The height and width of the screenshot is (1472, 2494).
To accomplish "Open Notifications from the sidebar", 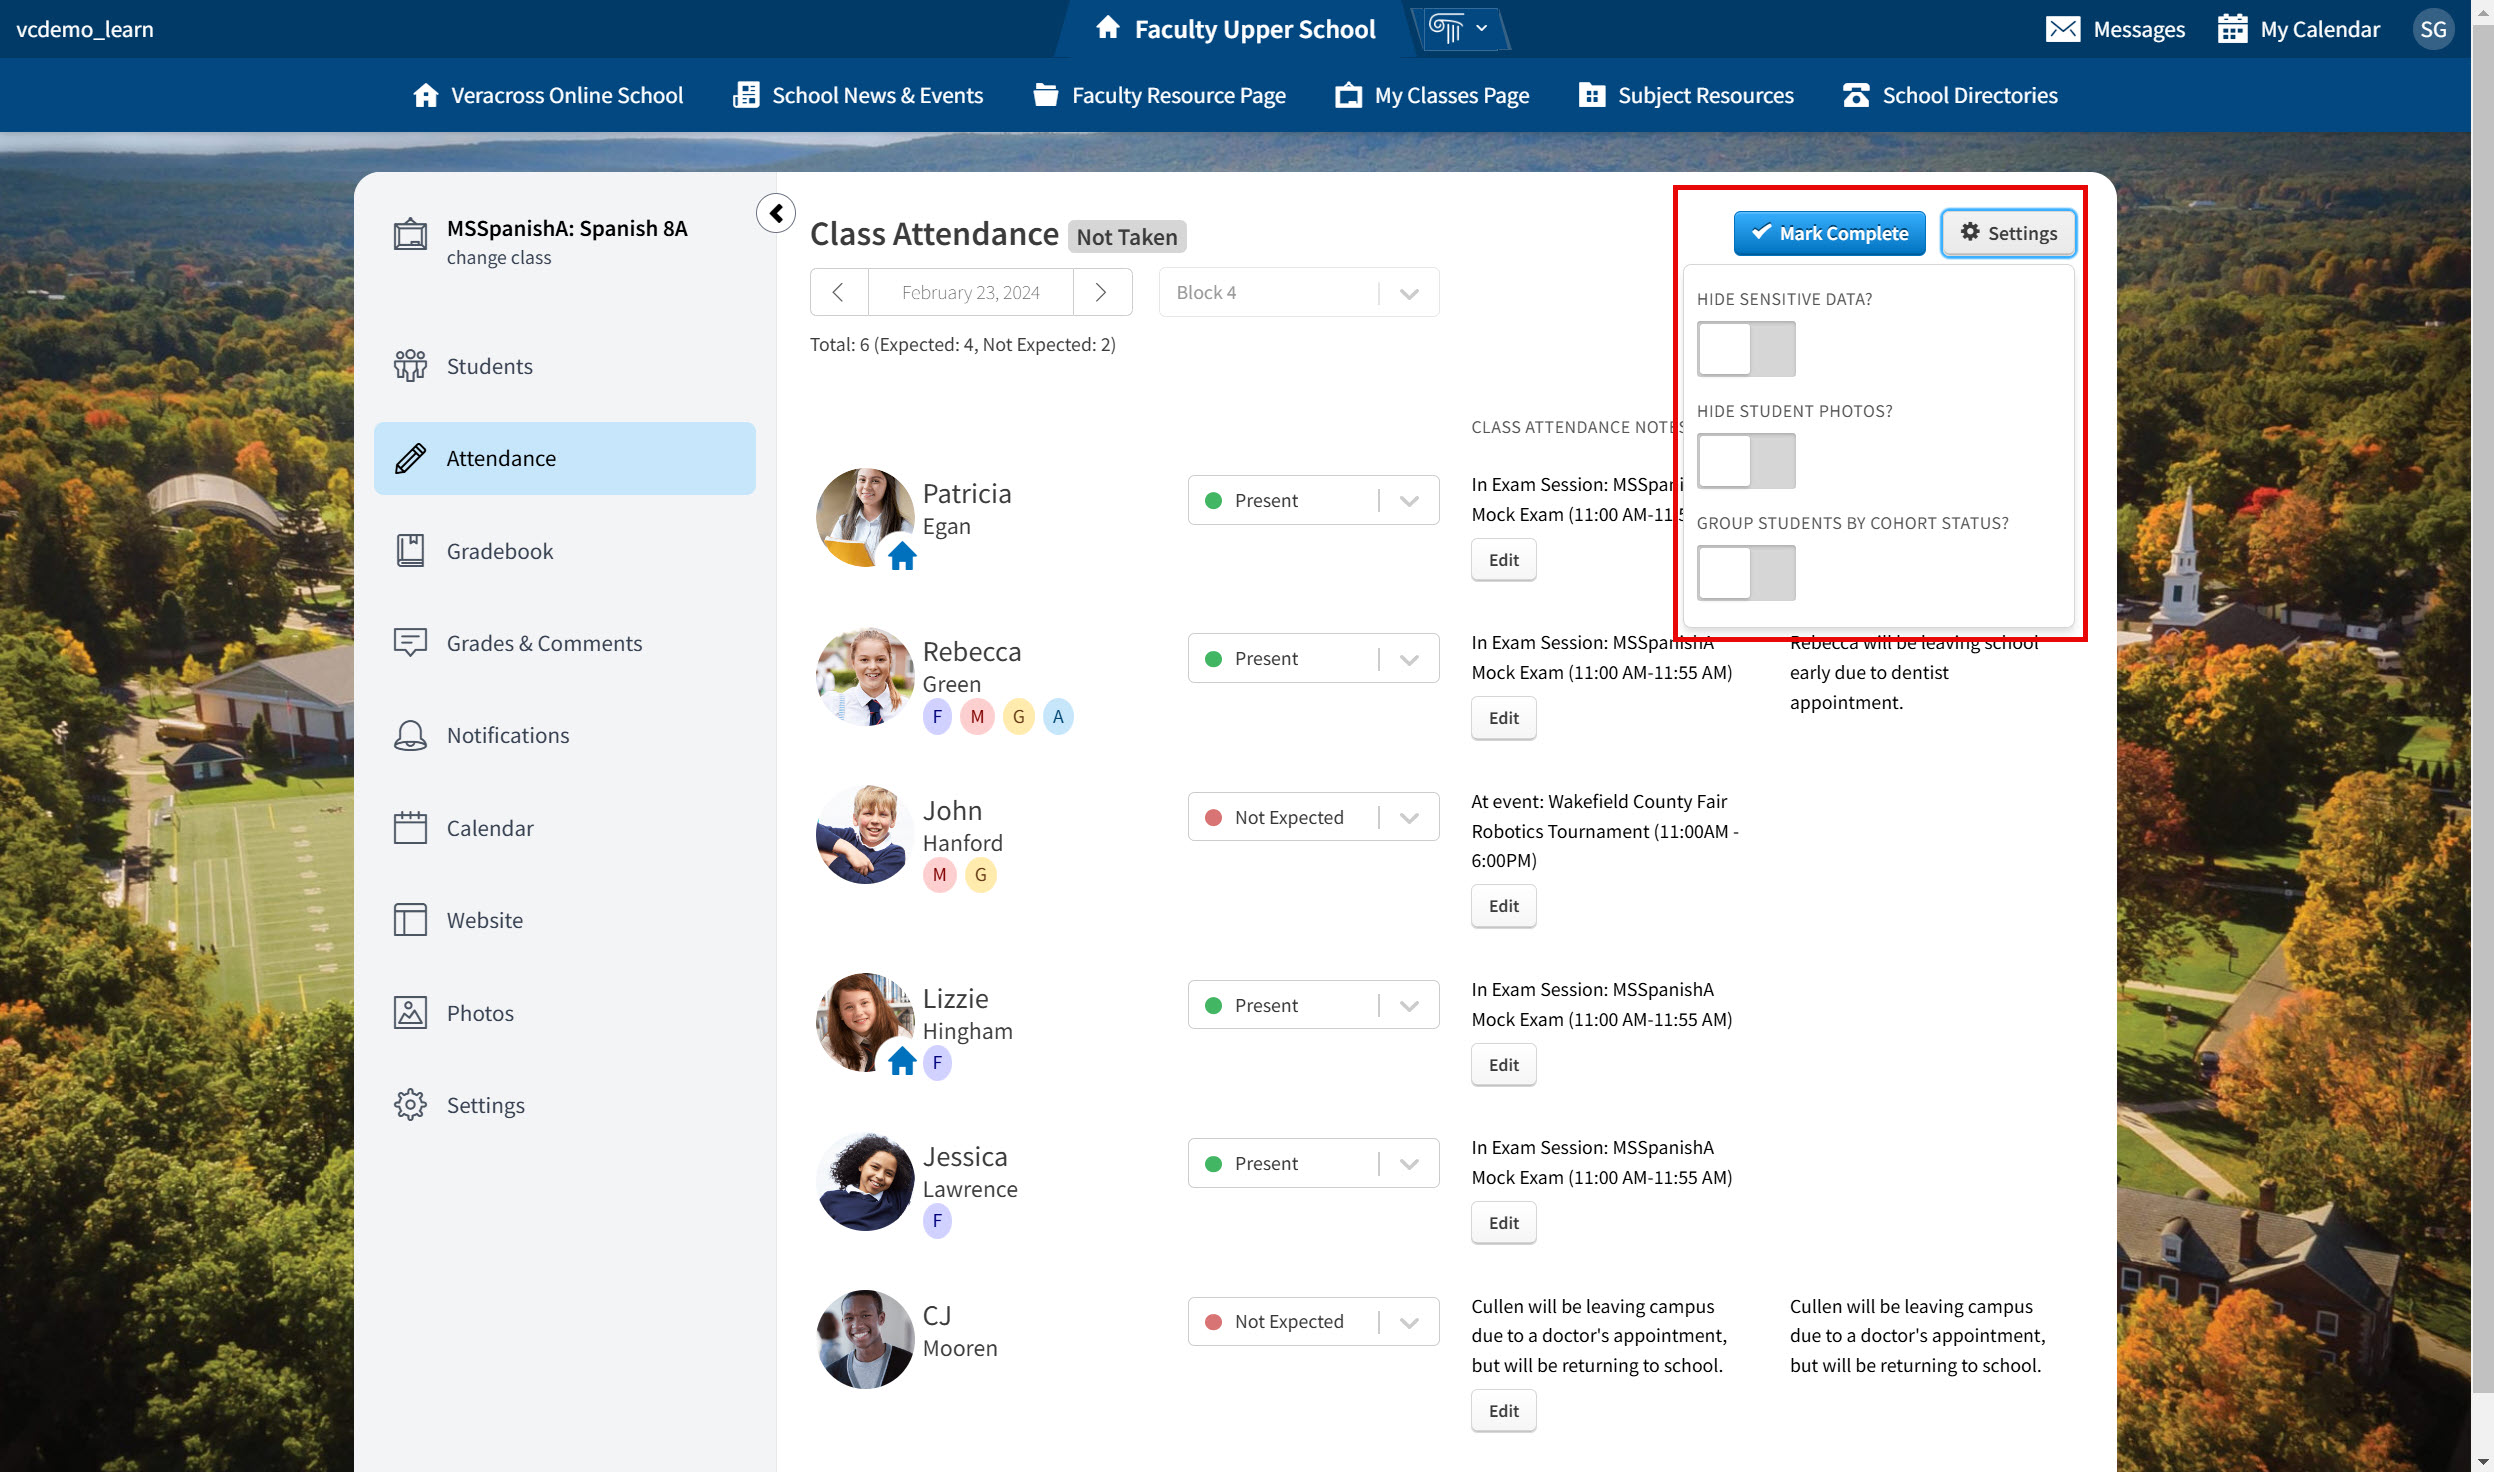I will [507, 735].
